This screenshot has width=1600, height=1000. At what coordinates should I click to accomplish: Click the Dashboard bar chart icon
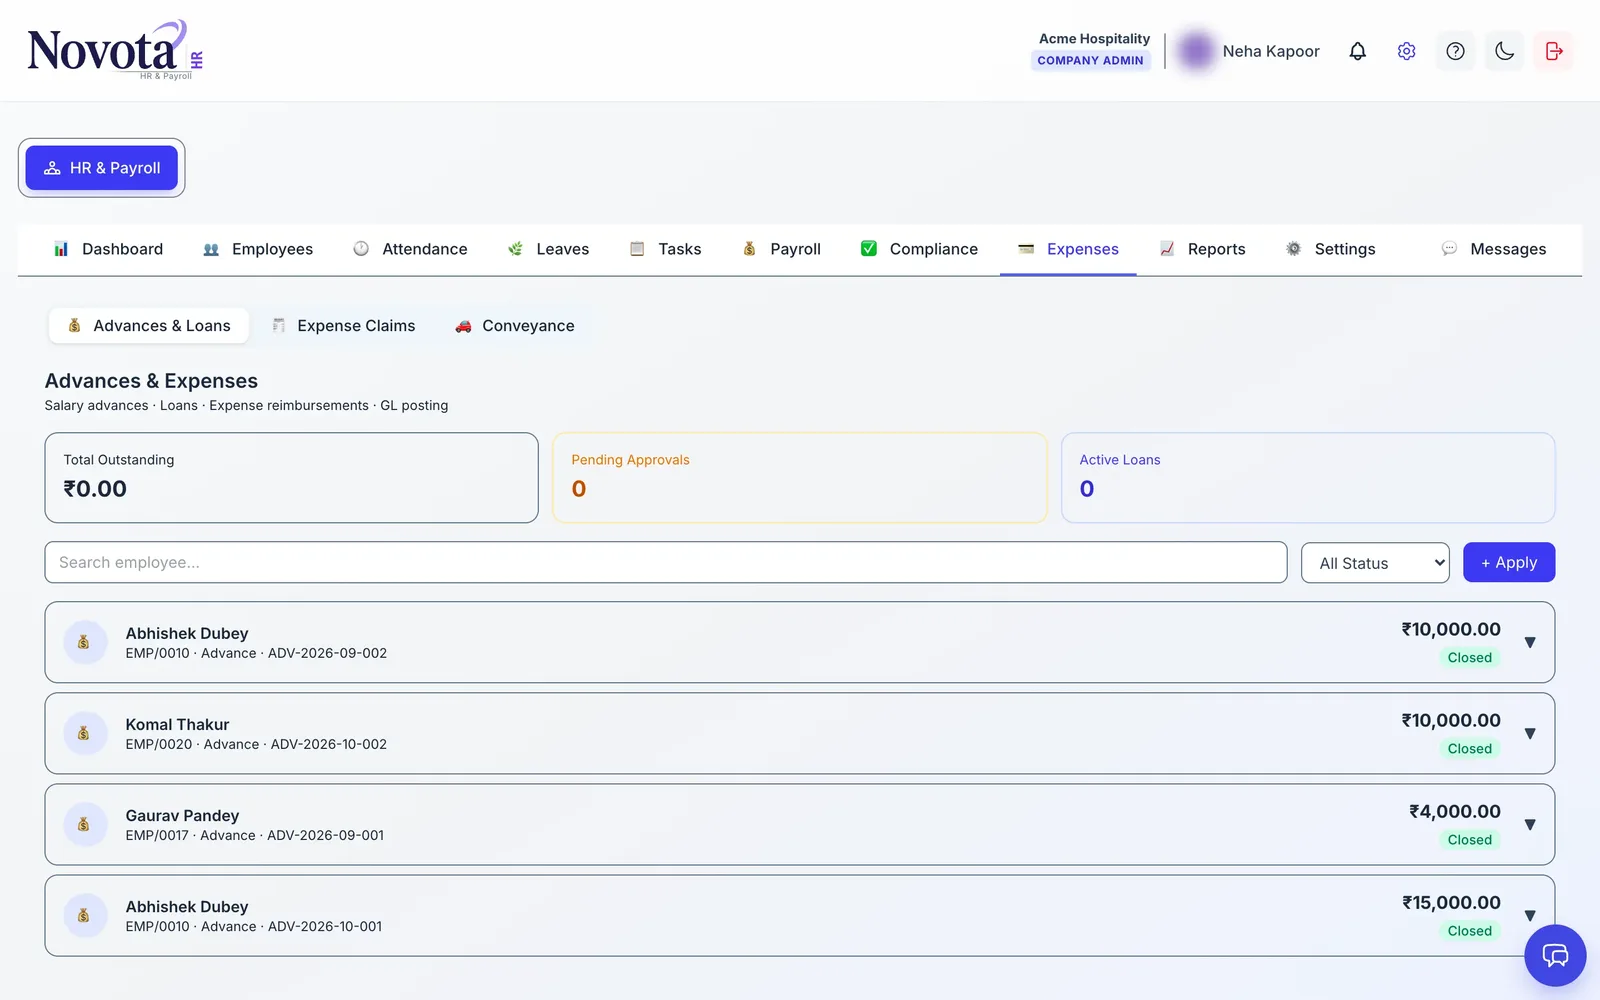pos(61,249)
